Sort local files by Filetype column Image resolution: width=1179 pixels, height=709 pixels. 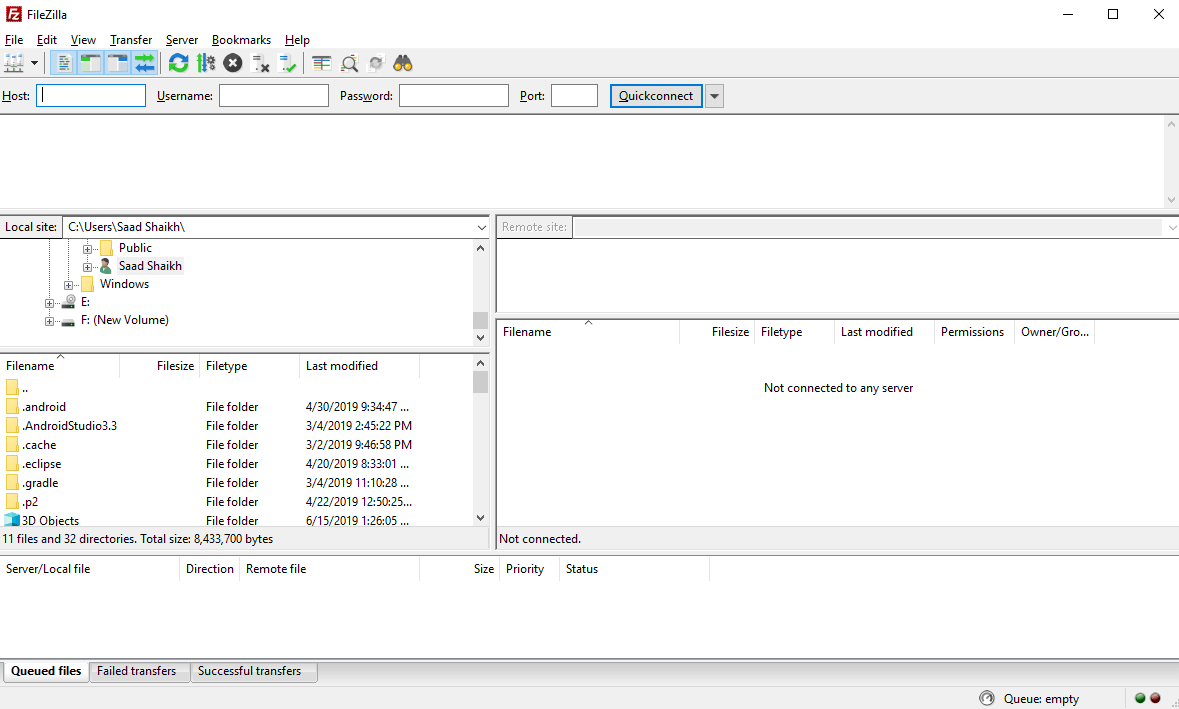pyautogui.click(x=250, y=366)
